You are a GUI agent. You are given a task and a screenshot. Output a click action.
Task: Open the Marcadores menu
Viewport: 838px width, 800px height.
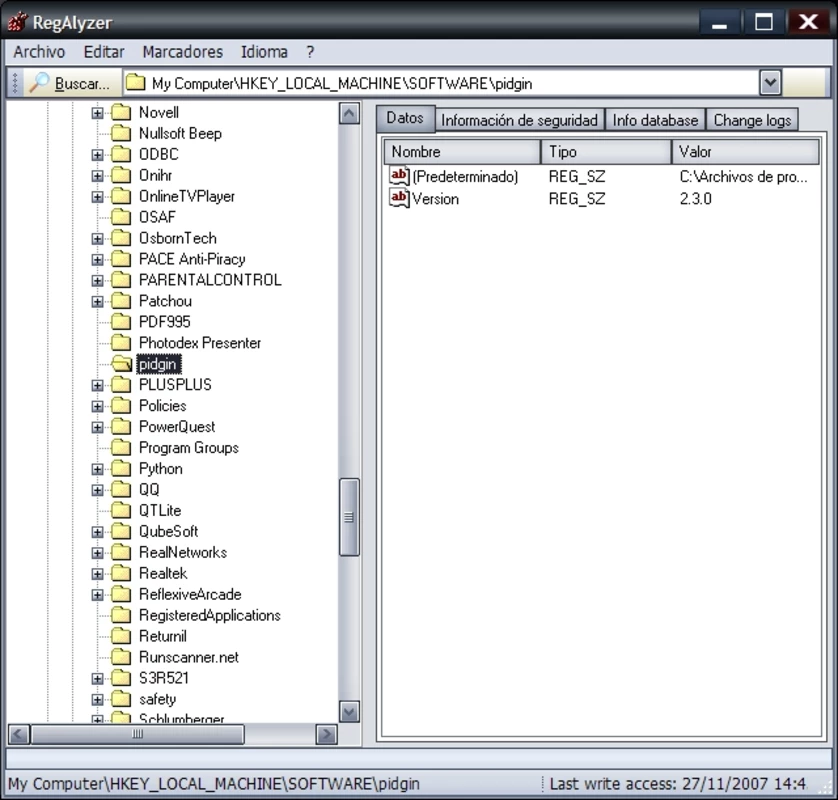coord(182,52)
